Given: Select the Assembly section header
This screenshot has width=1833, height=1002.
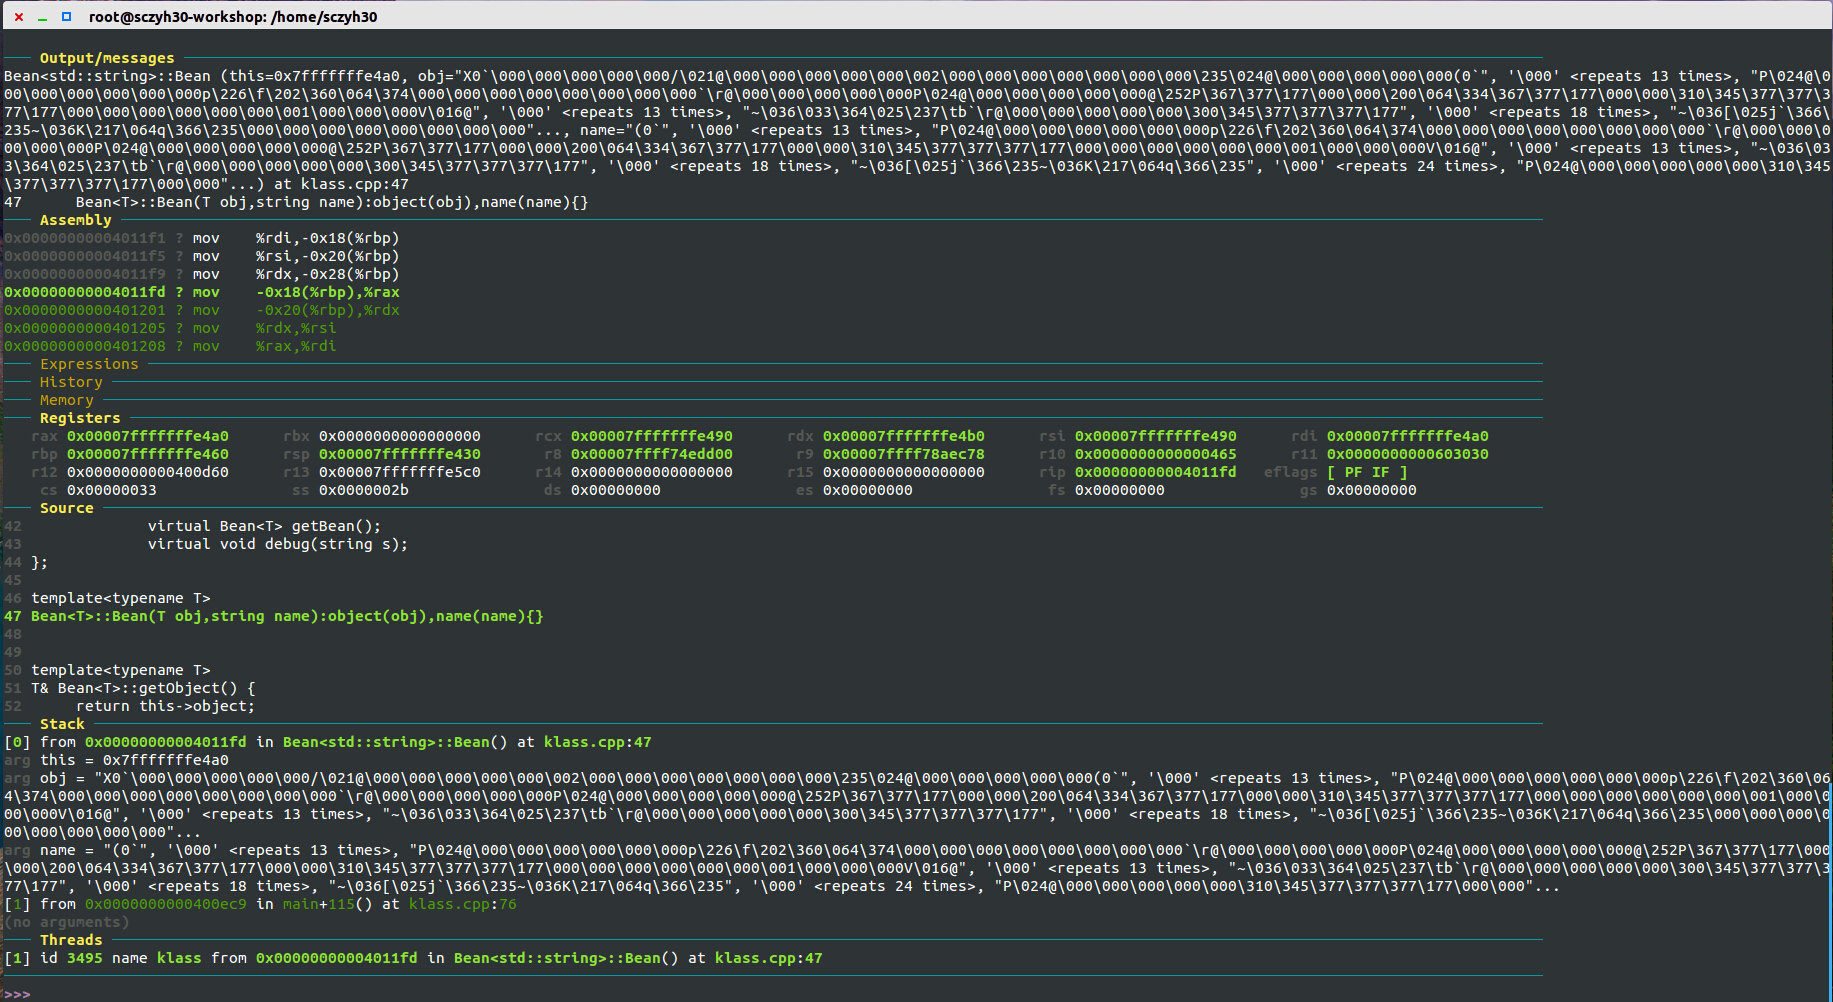Looking at the screenshot, I should pyautogui.click(x=76, y=220).
